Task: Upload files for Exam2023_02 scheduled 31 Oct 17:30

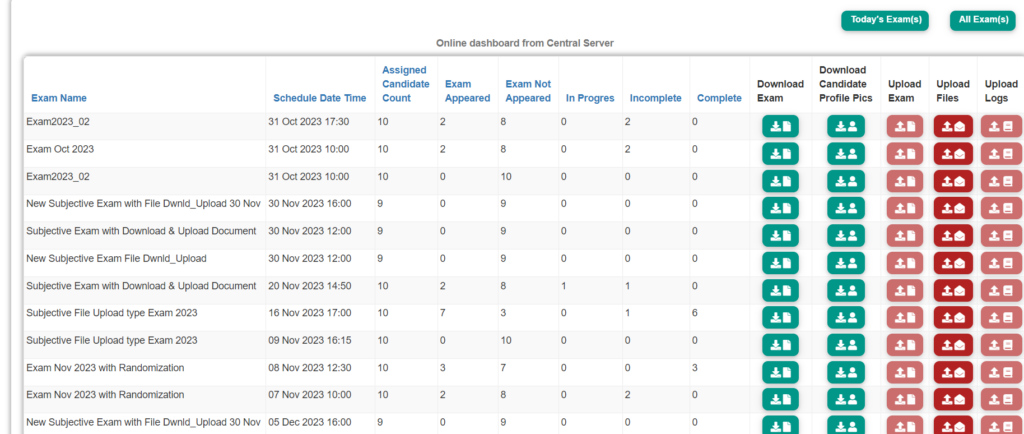Action: pos(953,126)
